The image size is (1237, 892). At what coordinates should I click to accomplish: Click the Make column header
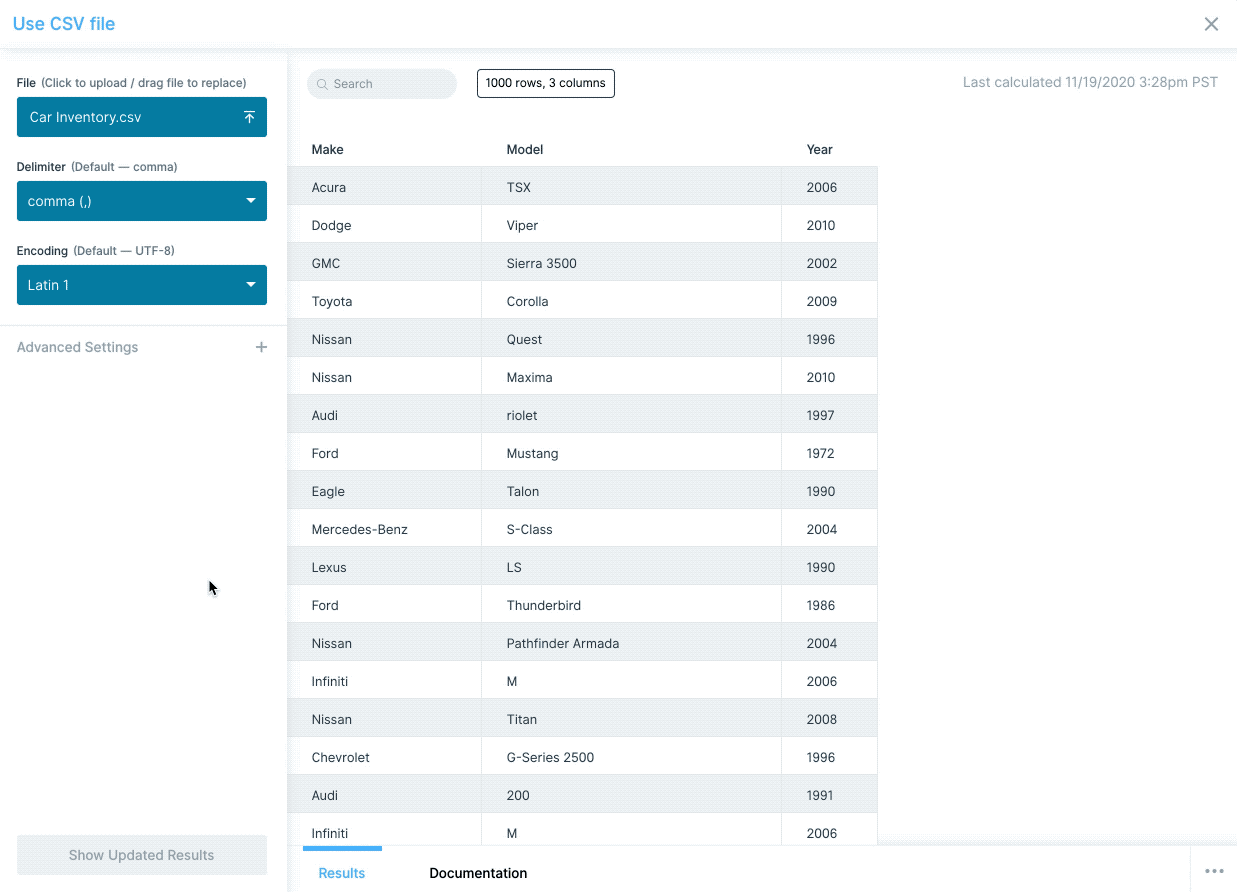pyautogui.click(x=327, y=149)
